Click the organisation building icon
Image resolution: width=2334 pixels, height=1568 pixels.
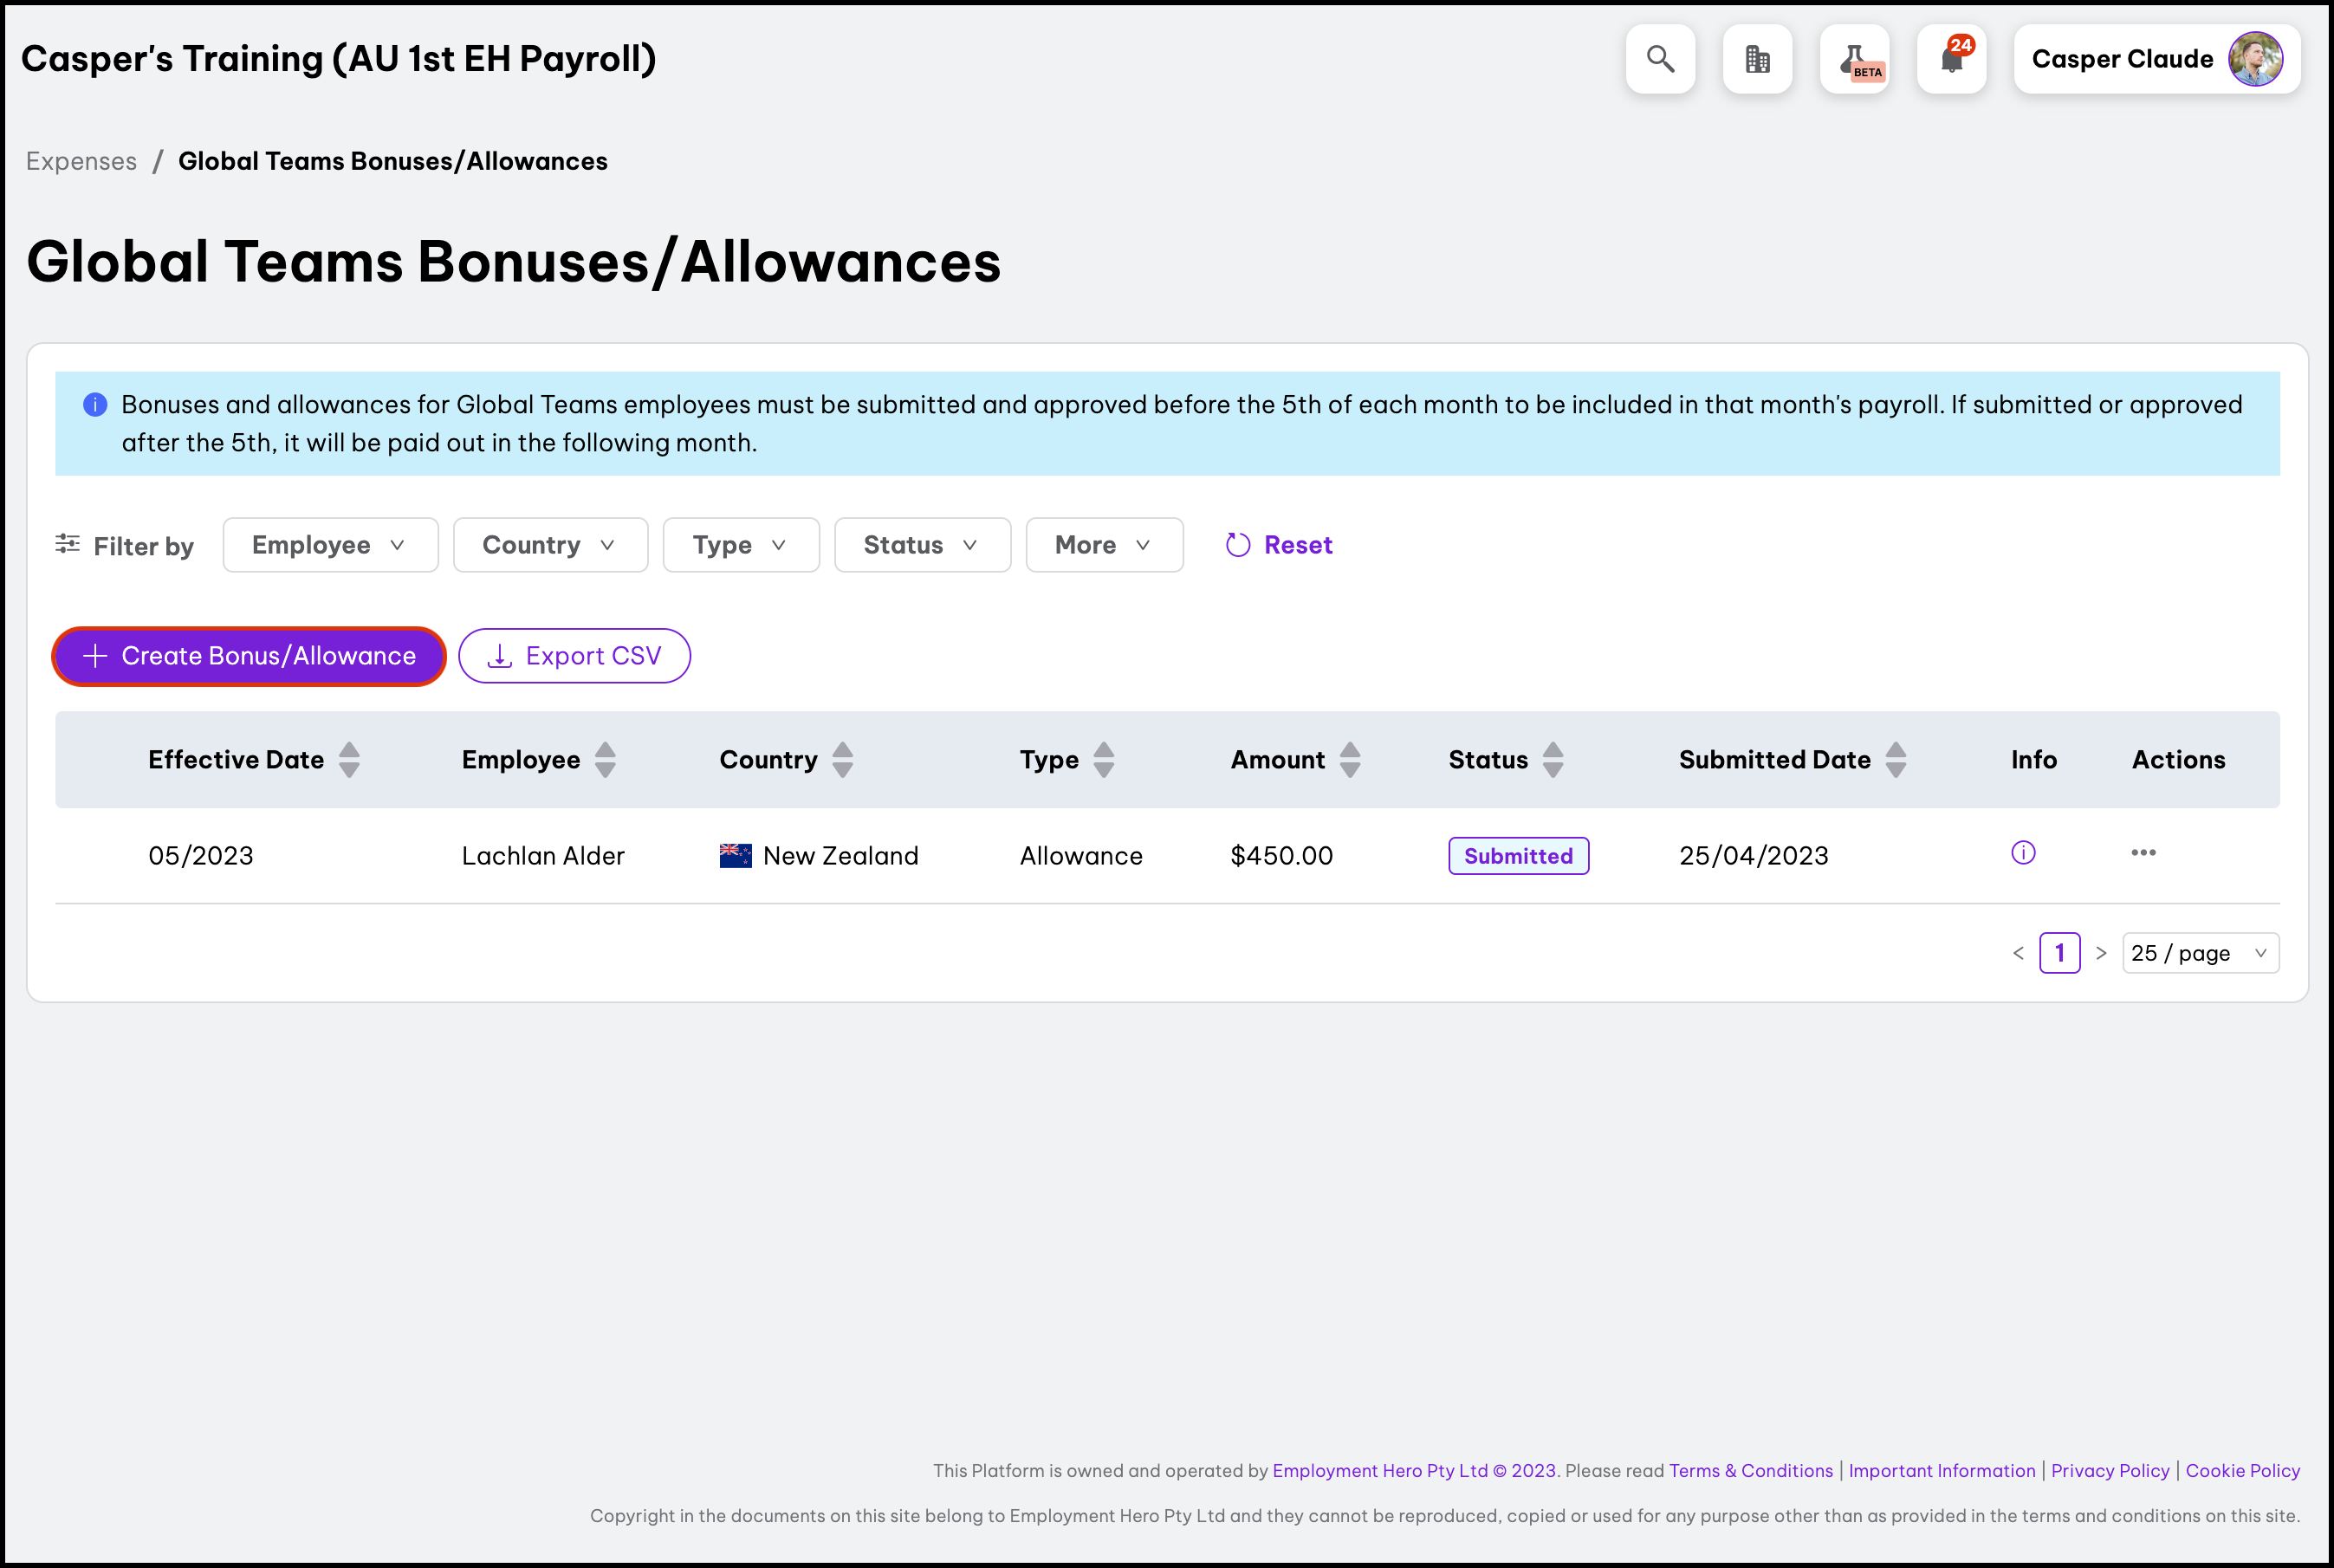1757,59
